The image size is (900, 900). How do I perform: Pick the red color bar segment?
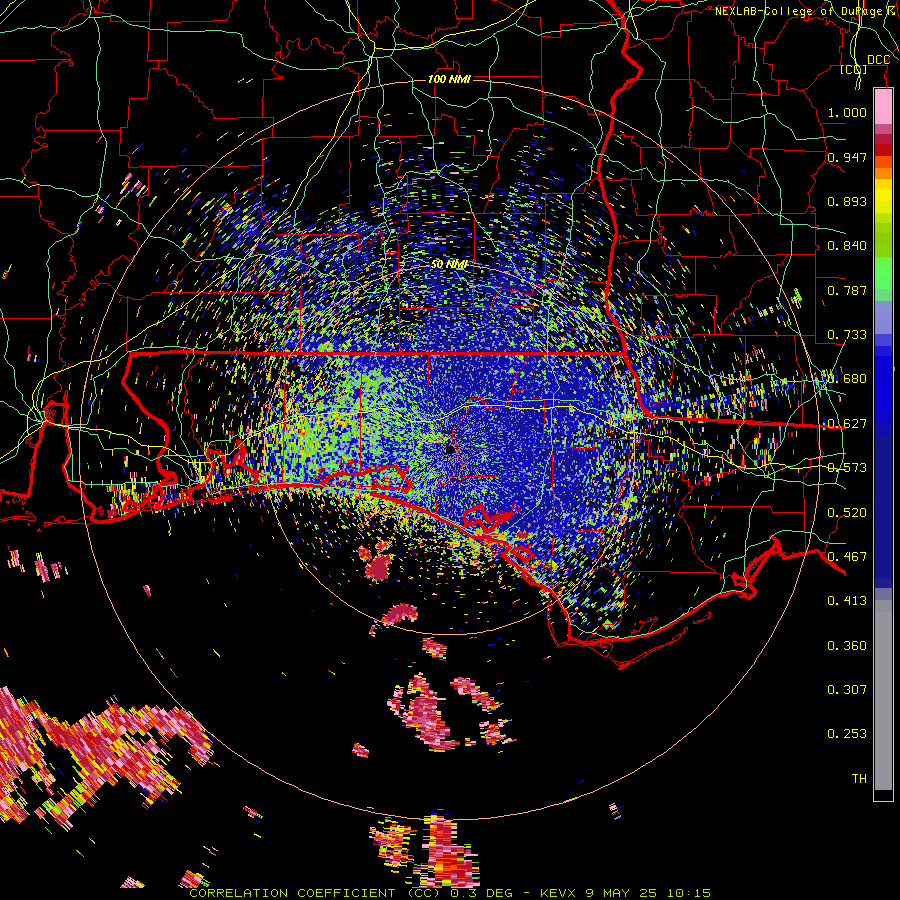[x=883, y=150]
